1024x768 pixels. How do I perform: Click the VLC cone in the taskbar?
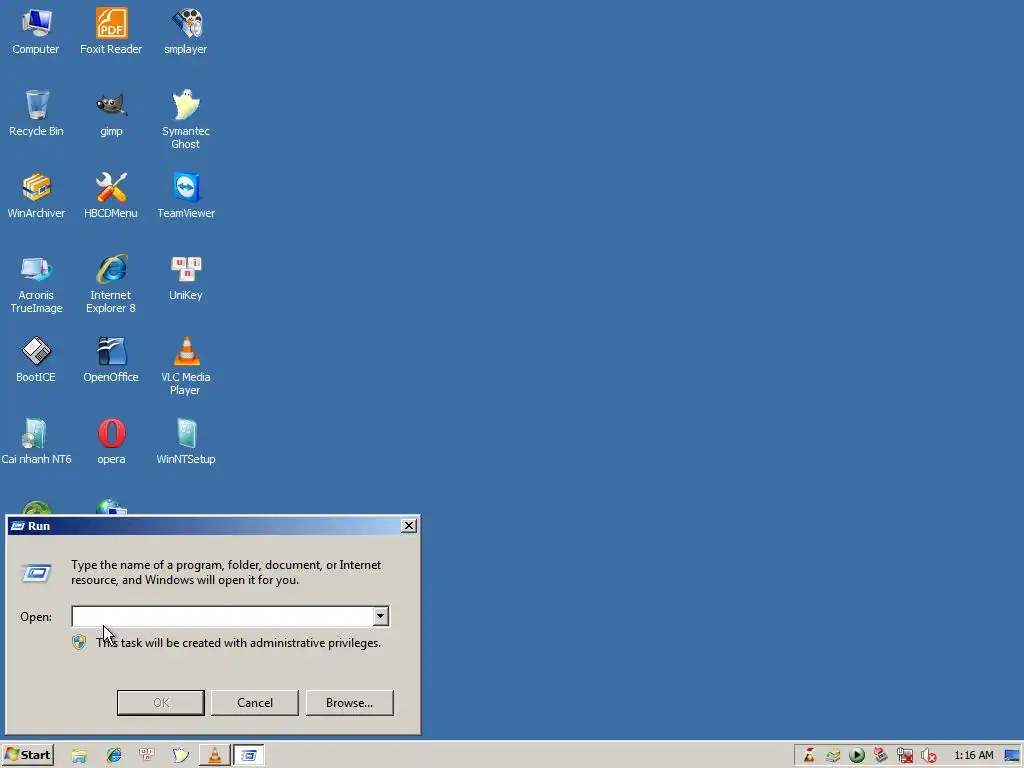click(214, 756)
